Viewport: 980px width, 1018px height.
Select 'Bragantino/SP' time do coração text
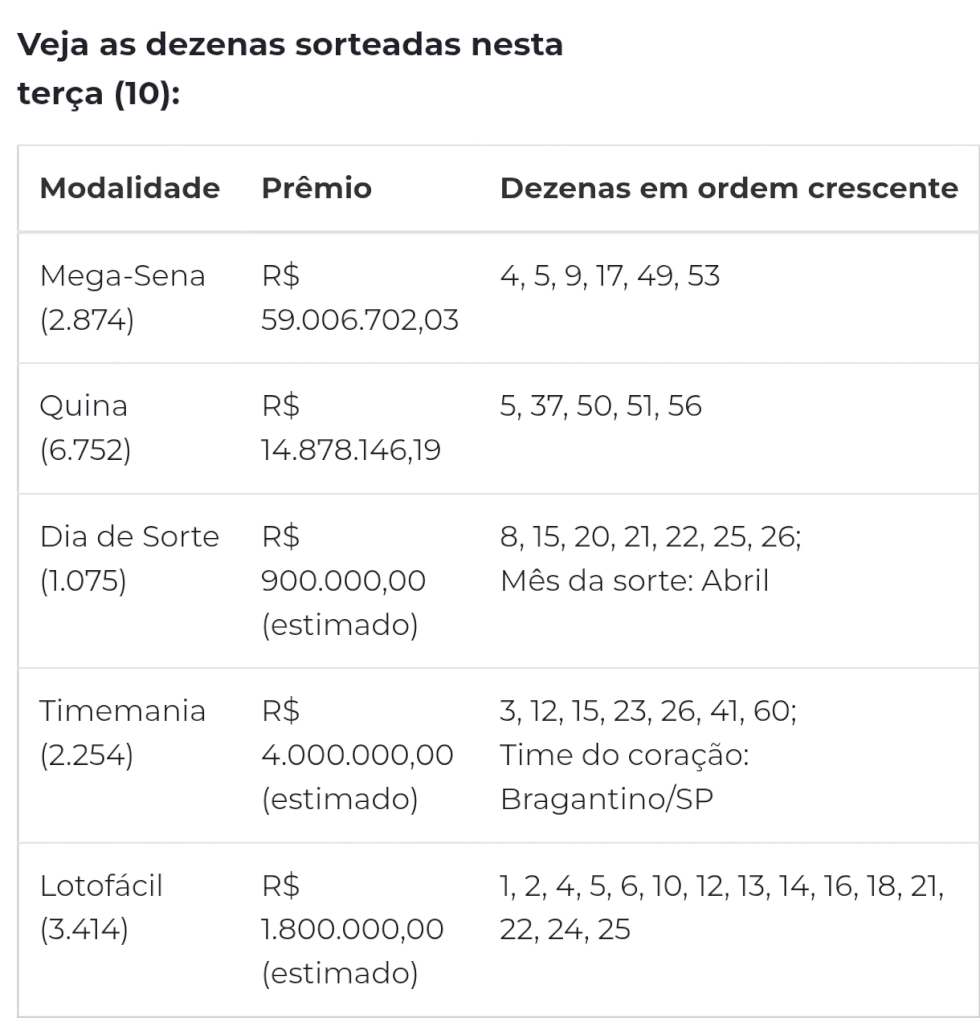click(607, 799)
